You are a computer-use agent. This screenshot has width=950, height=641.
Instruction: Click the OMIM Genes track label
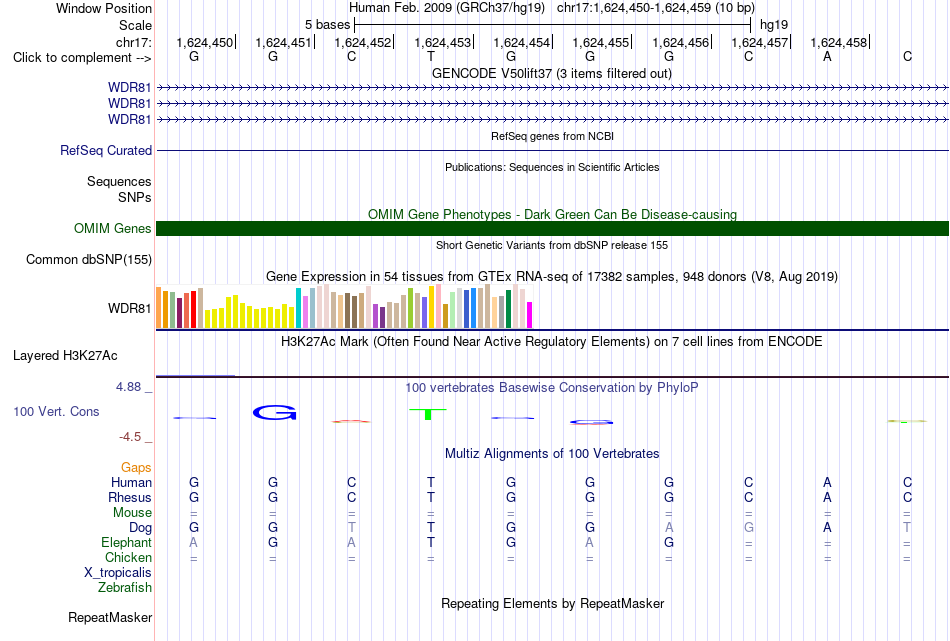pyautogui.click(x=113, y=228)
